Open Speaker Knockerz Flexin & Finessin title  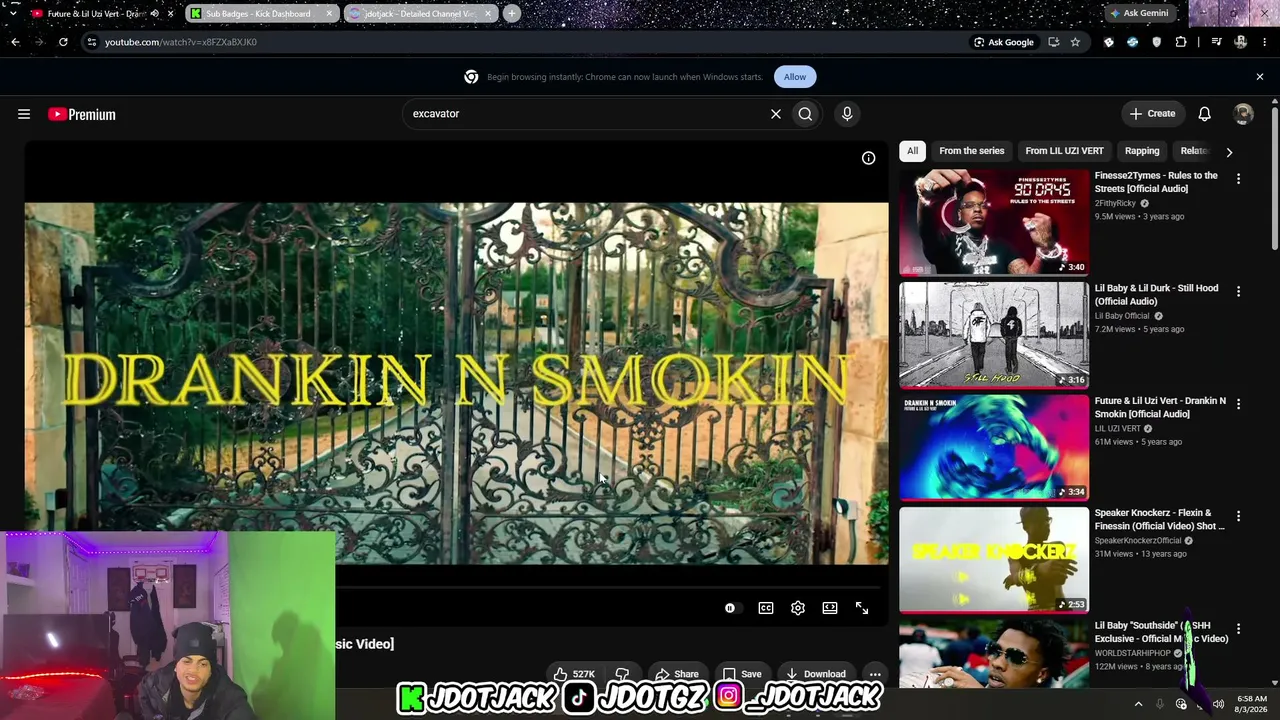click(x=1160, y=520)
